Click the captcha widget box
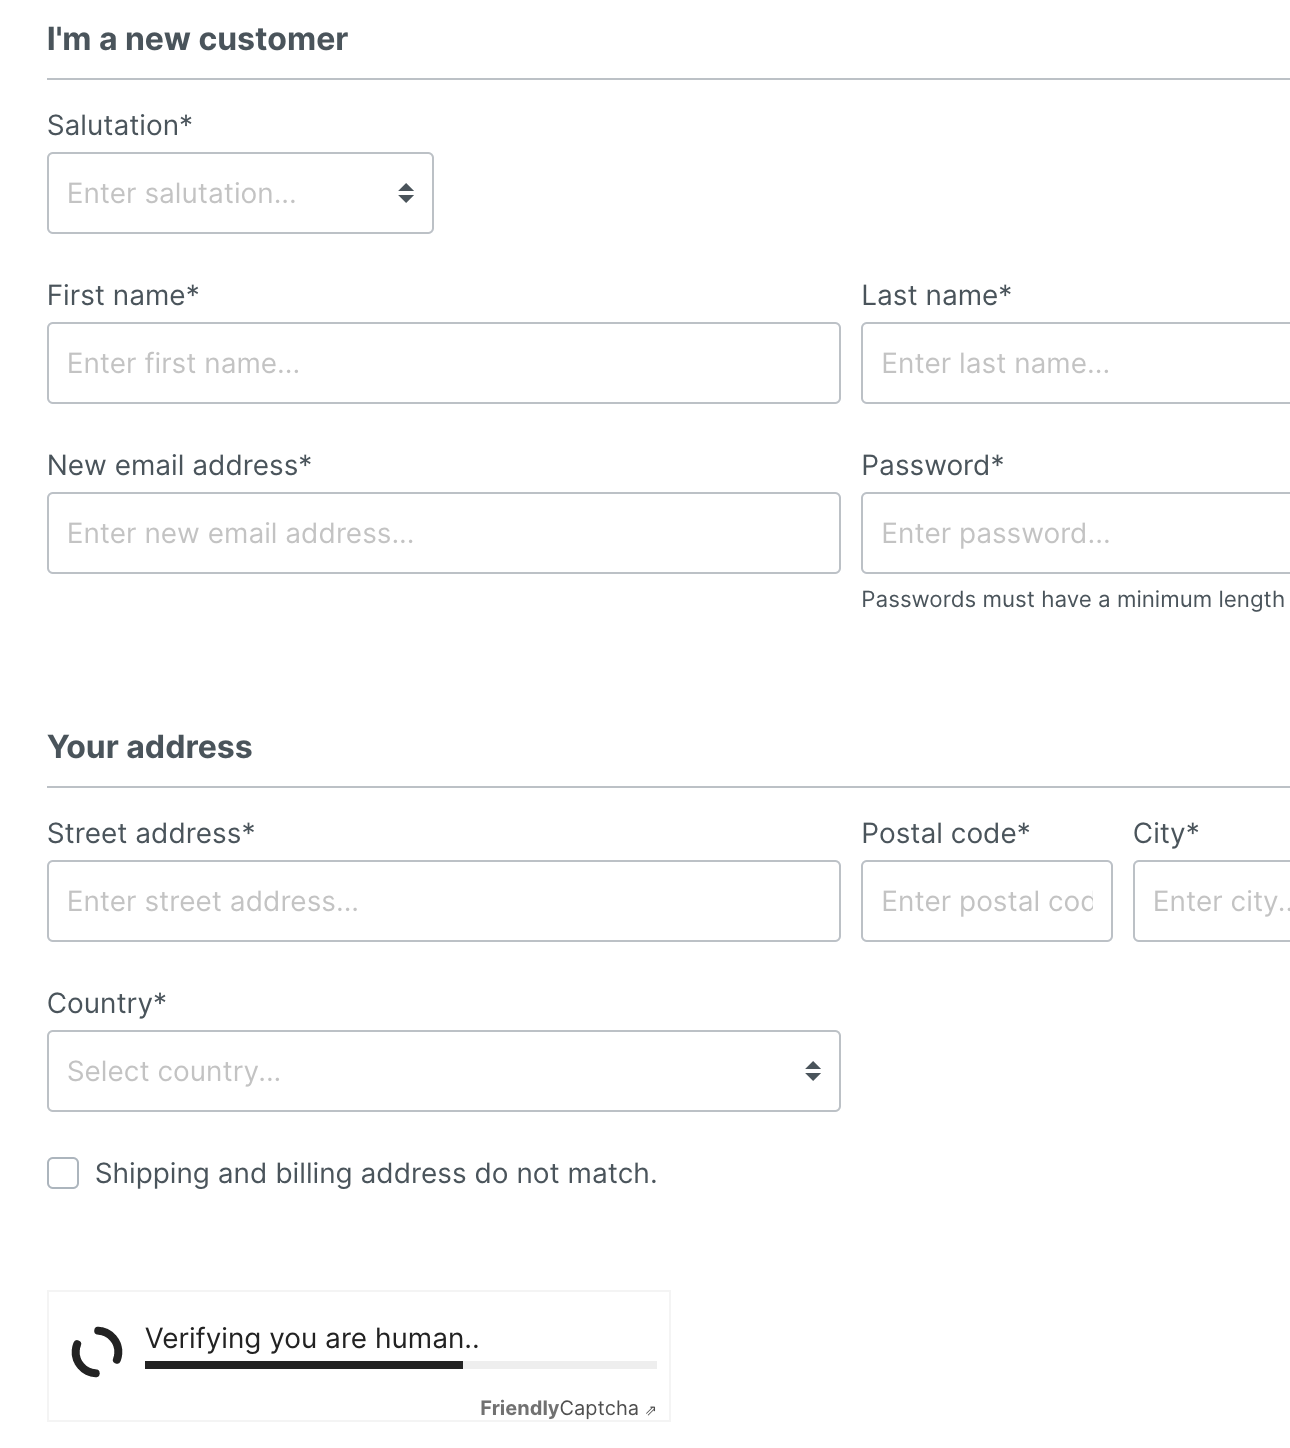 [358, 1354]
